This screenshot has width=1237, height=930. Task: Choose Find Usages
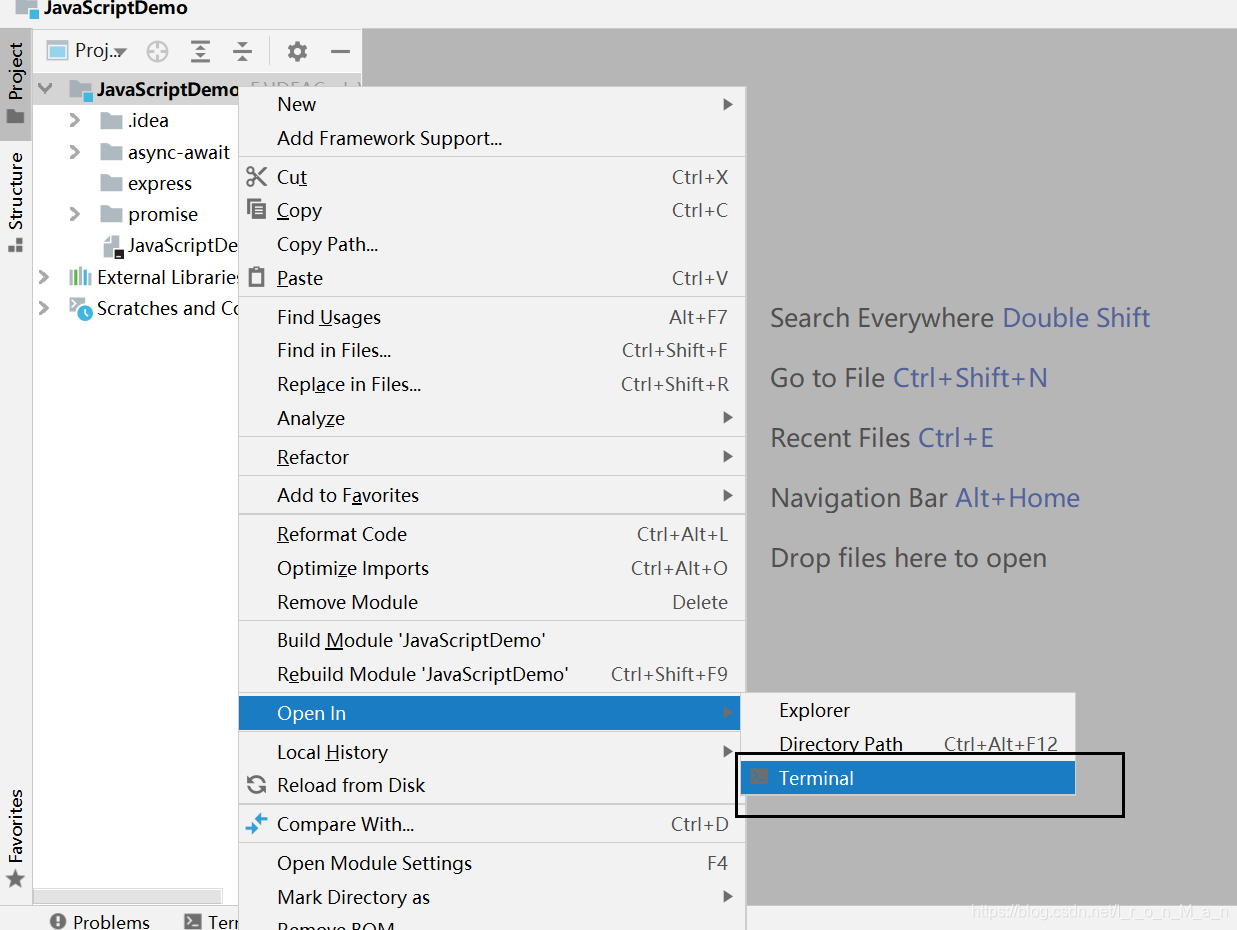pyautogui.click(x=492, y=317)
